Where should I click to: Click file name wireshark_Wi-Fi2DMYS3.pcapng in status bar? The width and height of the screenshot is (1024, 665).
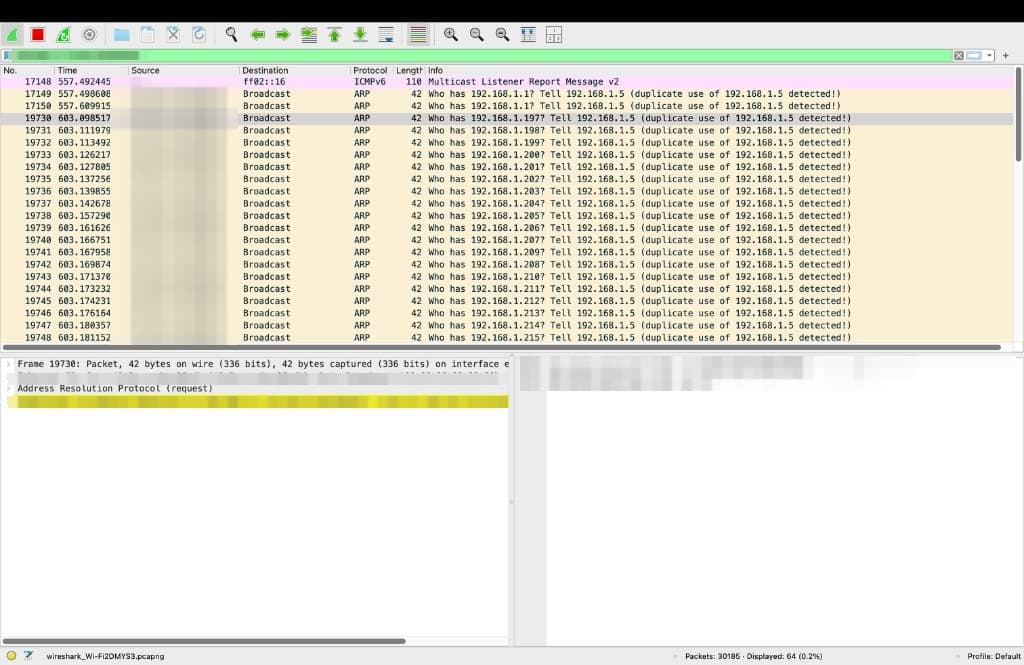(105, 657)
